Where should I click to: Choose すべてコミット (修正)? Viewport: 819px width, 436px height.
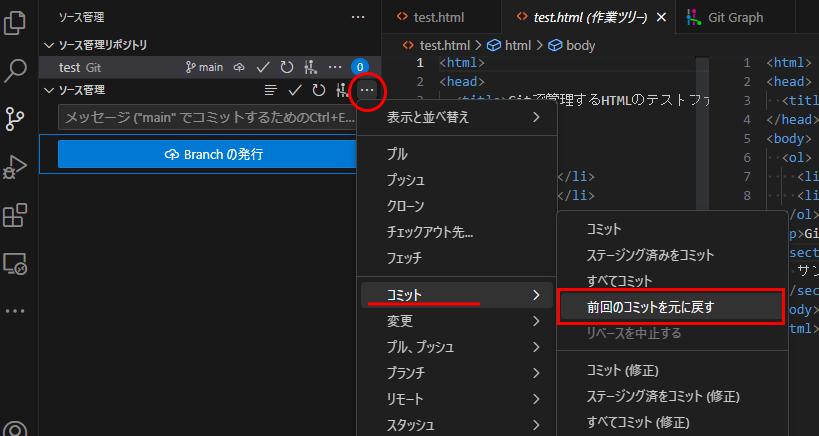[x=672, y=422]
